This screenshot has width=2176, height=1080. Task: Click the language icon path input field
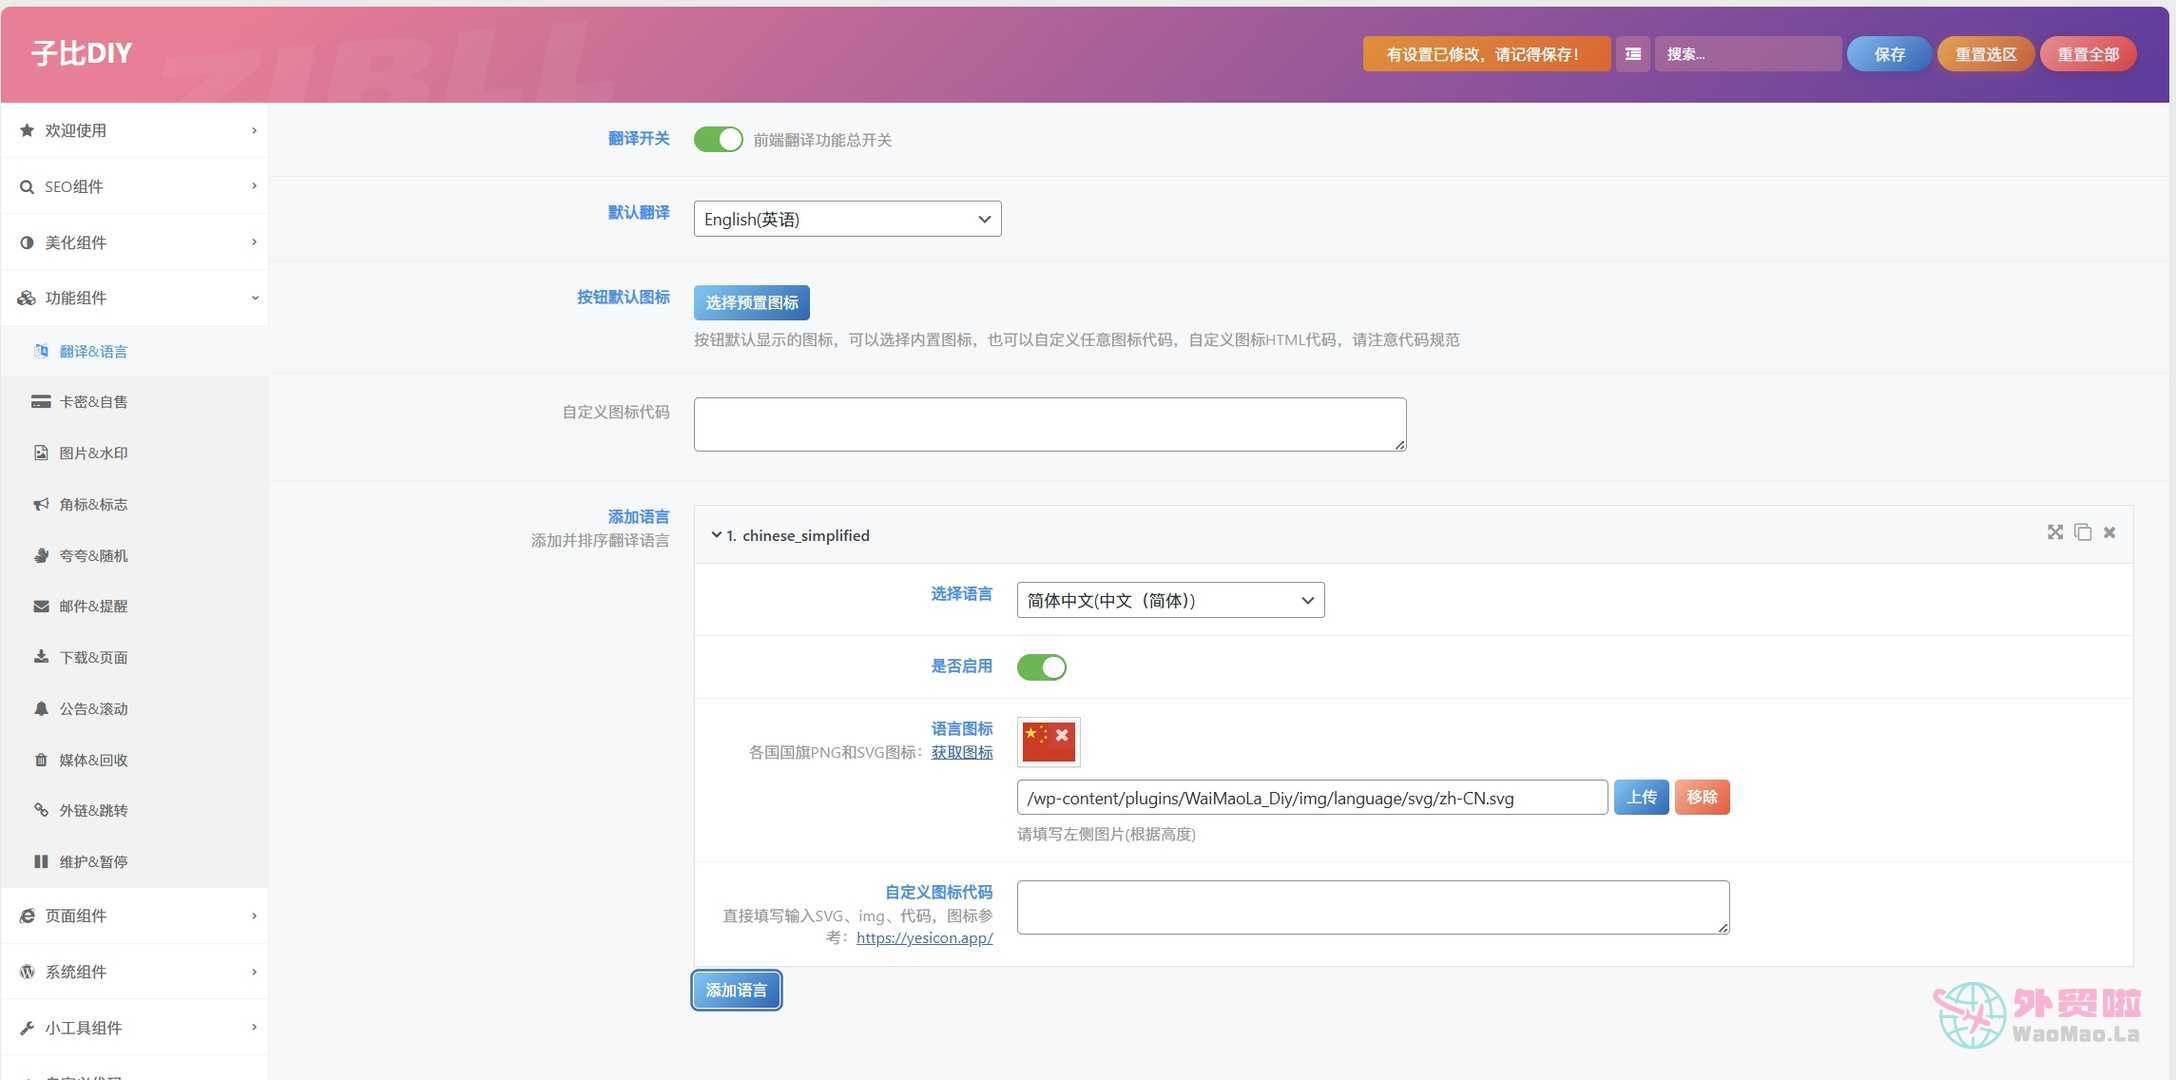click(x=1311, y=798)
